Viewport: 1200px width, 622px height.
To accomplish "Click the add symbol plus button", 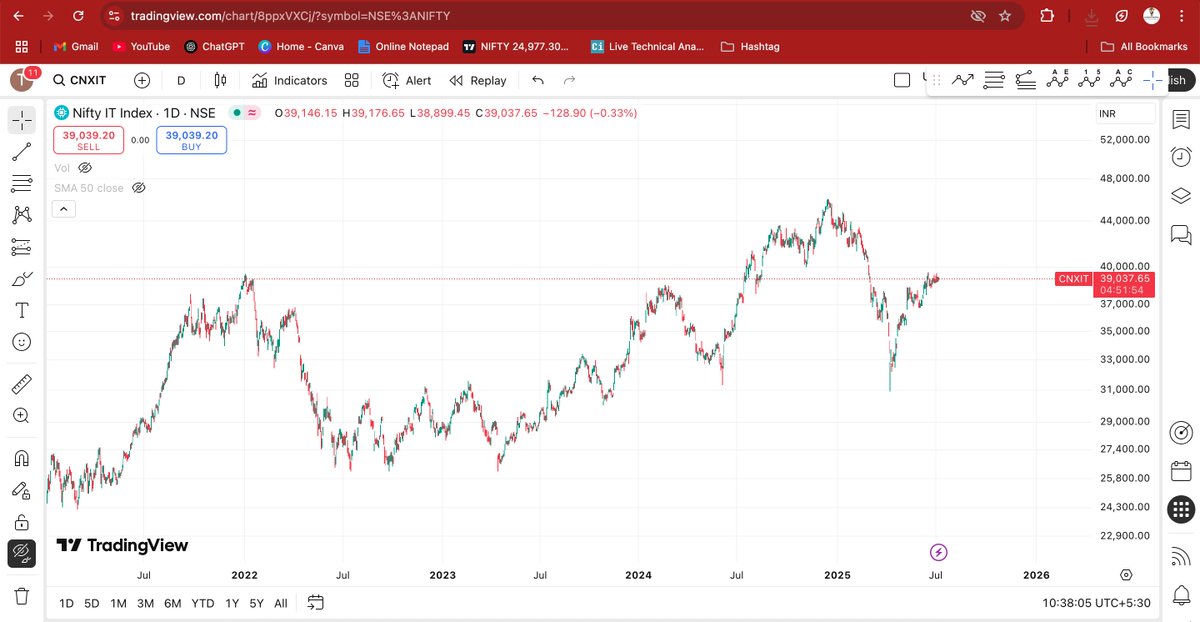I will coord(142,80).
